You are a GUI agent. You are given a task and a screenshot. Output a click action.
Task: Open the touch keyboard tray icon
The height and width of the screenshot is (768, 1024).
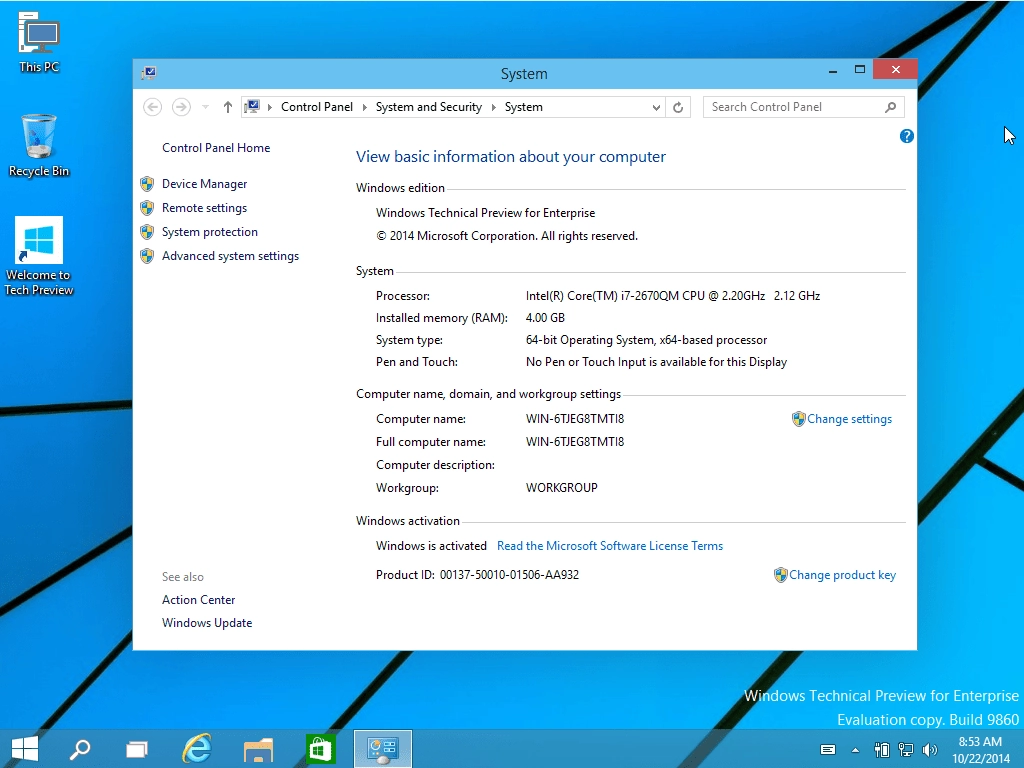[827, 750]
